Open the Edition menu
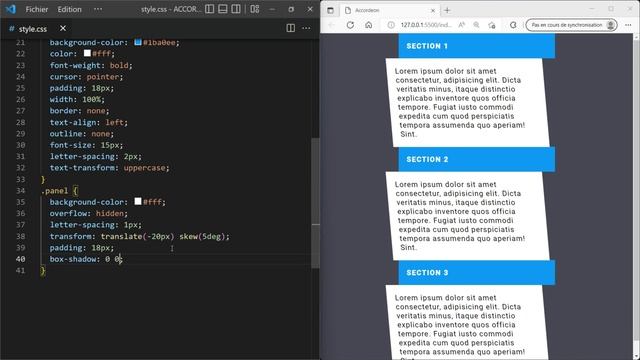The height and width of the screenshot is (360, 640). (69, 9)
